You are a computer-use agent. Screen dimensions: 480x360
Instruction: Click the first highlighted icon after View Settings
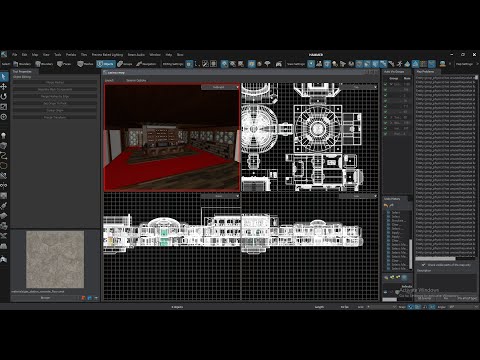311,64
